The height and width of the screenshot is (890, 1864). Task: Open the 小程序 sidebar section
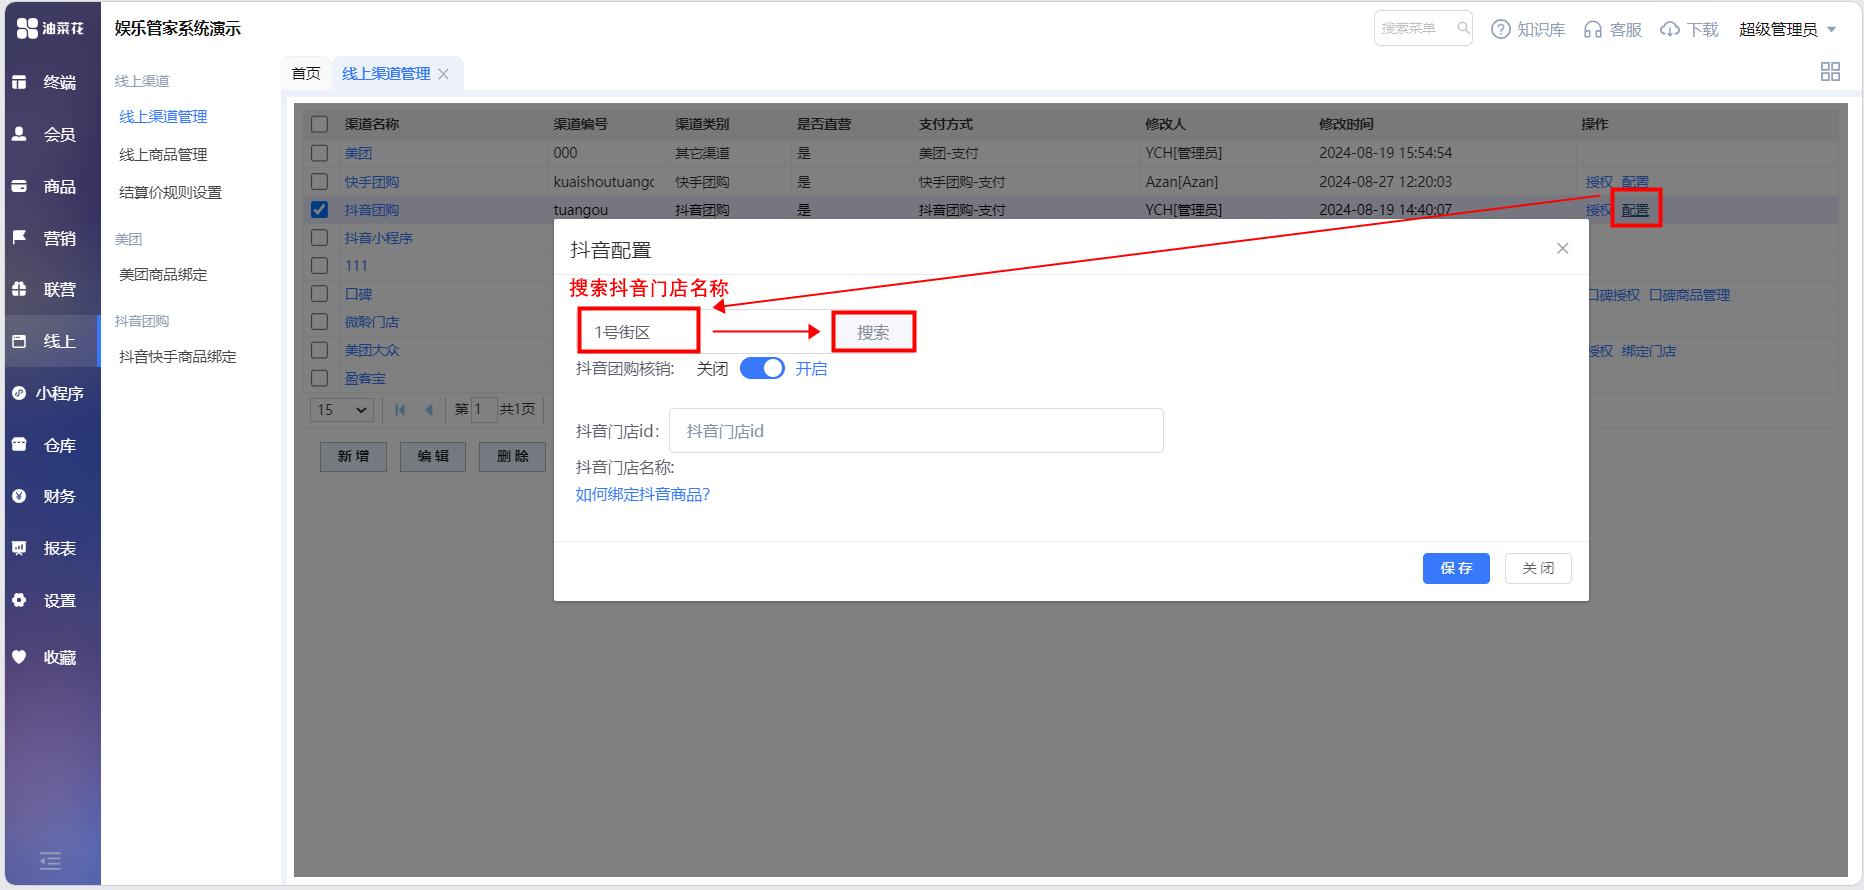click(x=50, y=393)
